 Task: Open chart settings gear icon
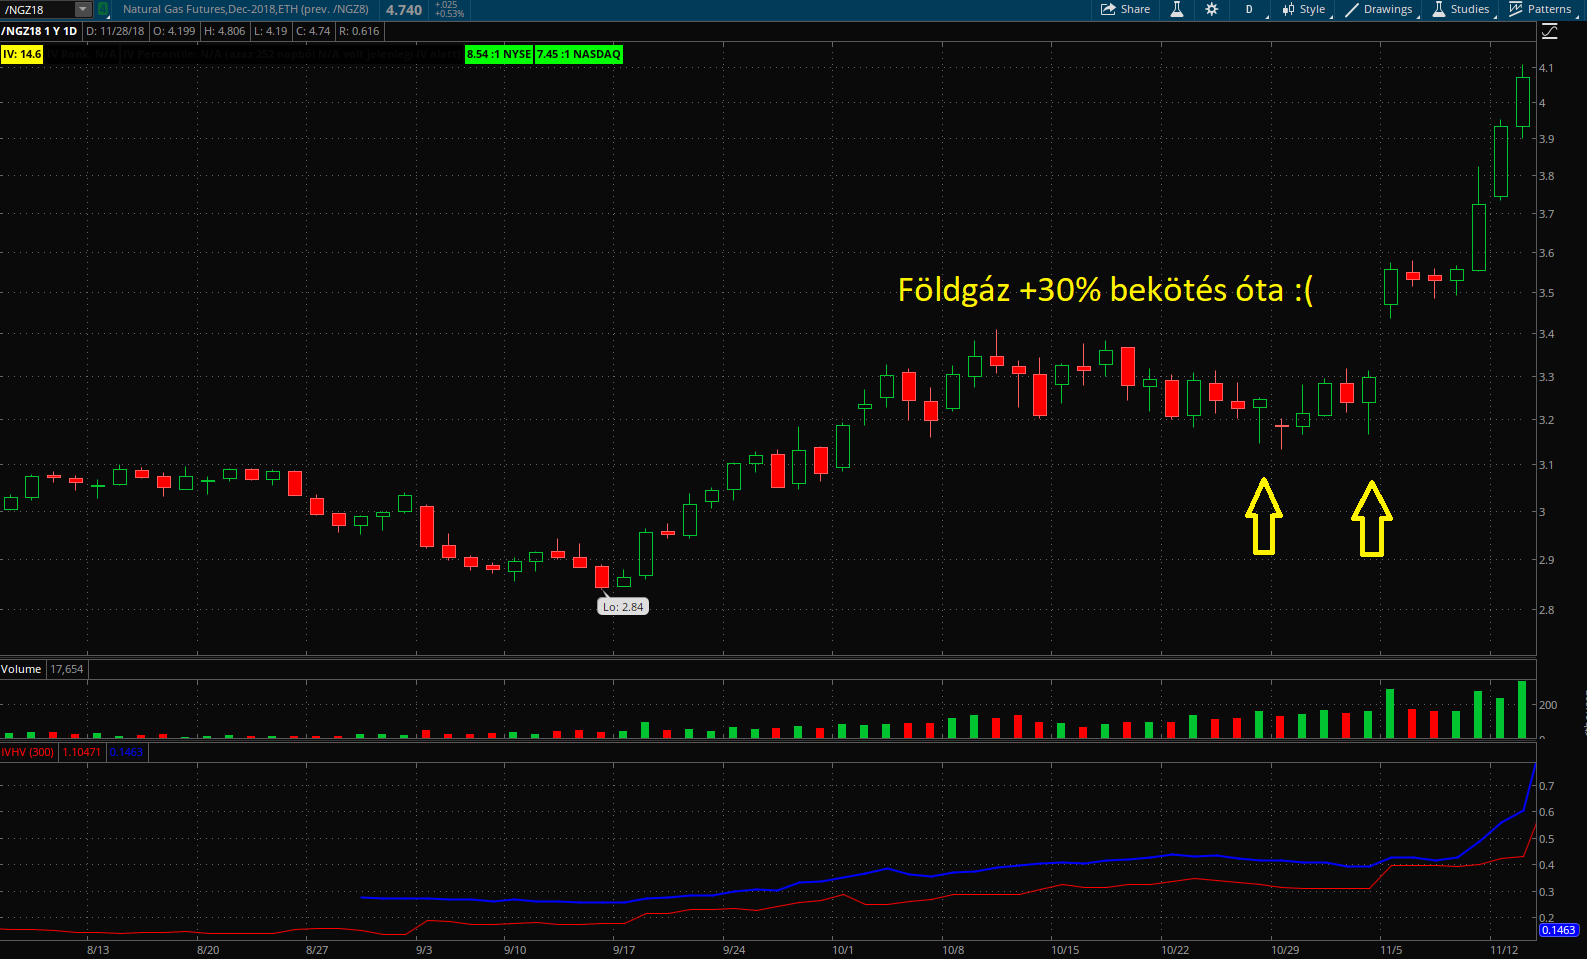click(x=1212, y=9)
